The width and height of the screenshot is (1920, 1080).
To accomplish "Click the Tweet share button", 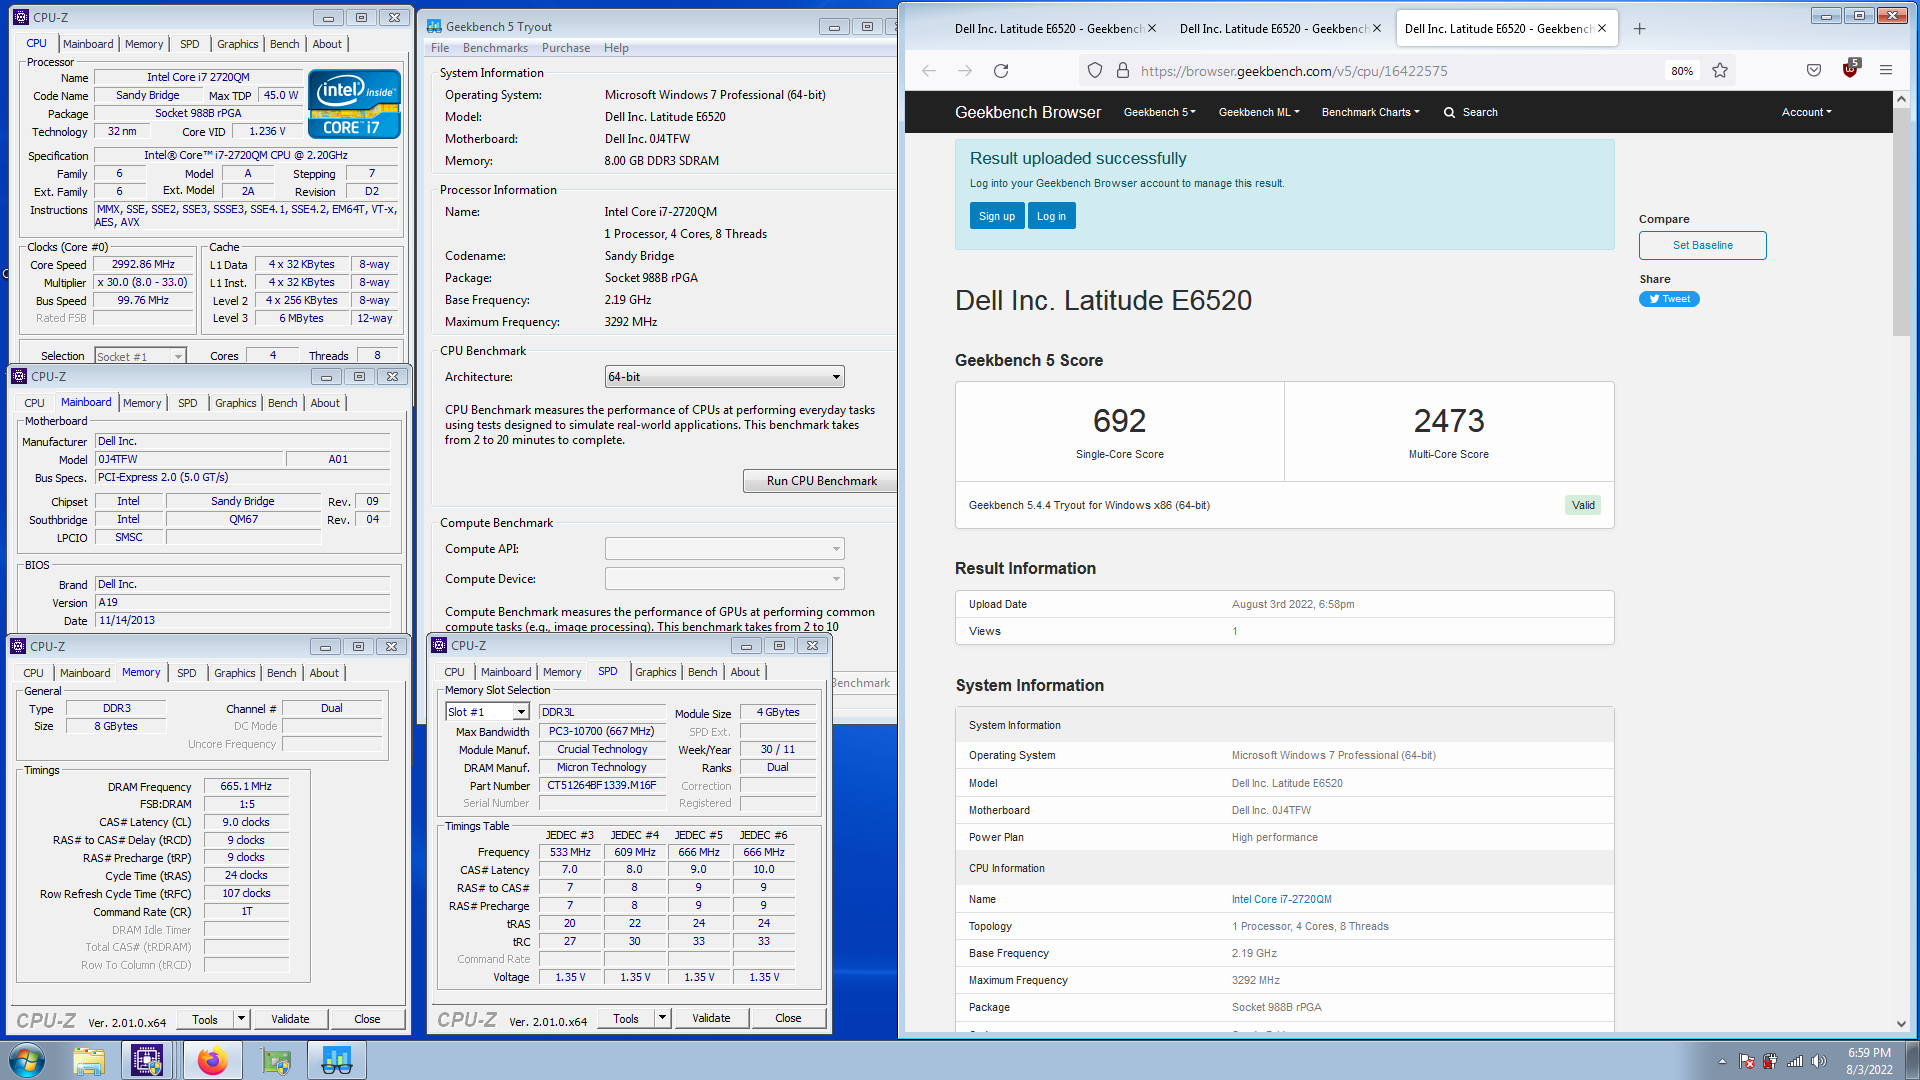I will pyautogui.click(x=1669, y=299).
